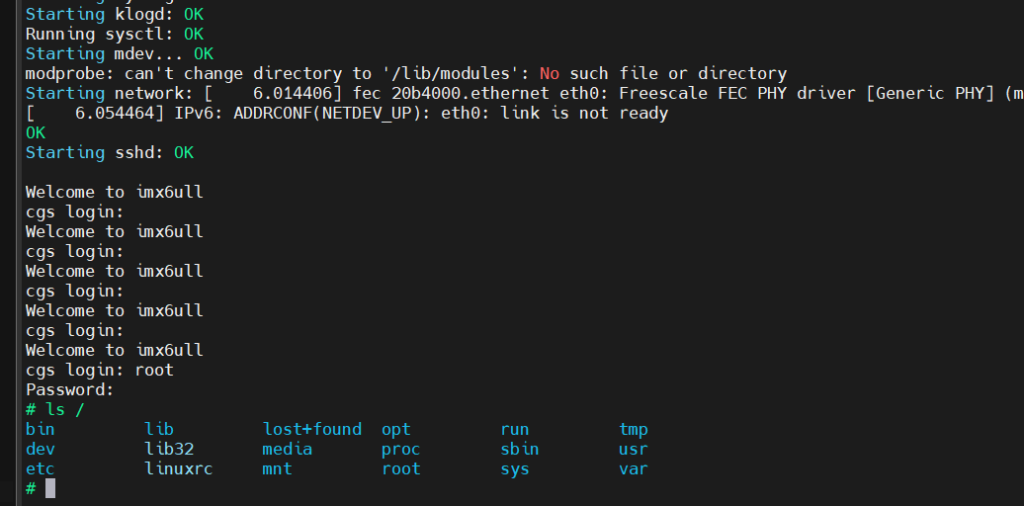This screenshot has width=1024, height=506.
Task: Click the "Password:" prompt line
Action: point(70,390)
